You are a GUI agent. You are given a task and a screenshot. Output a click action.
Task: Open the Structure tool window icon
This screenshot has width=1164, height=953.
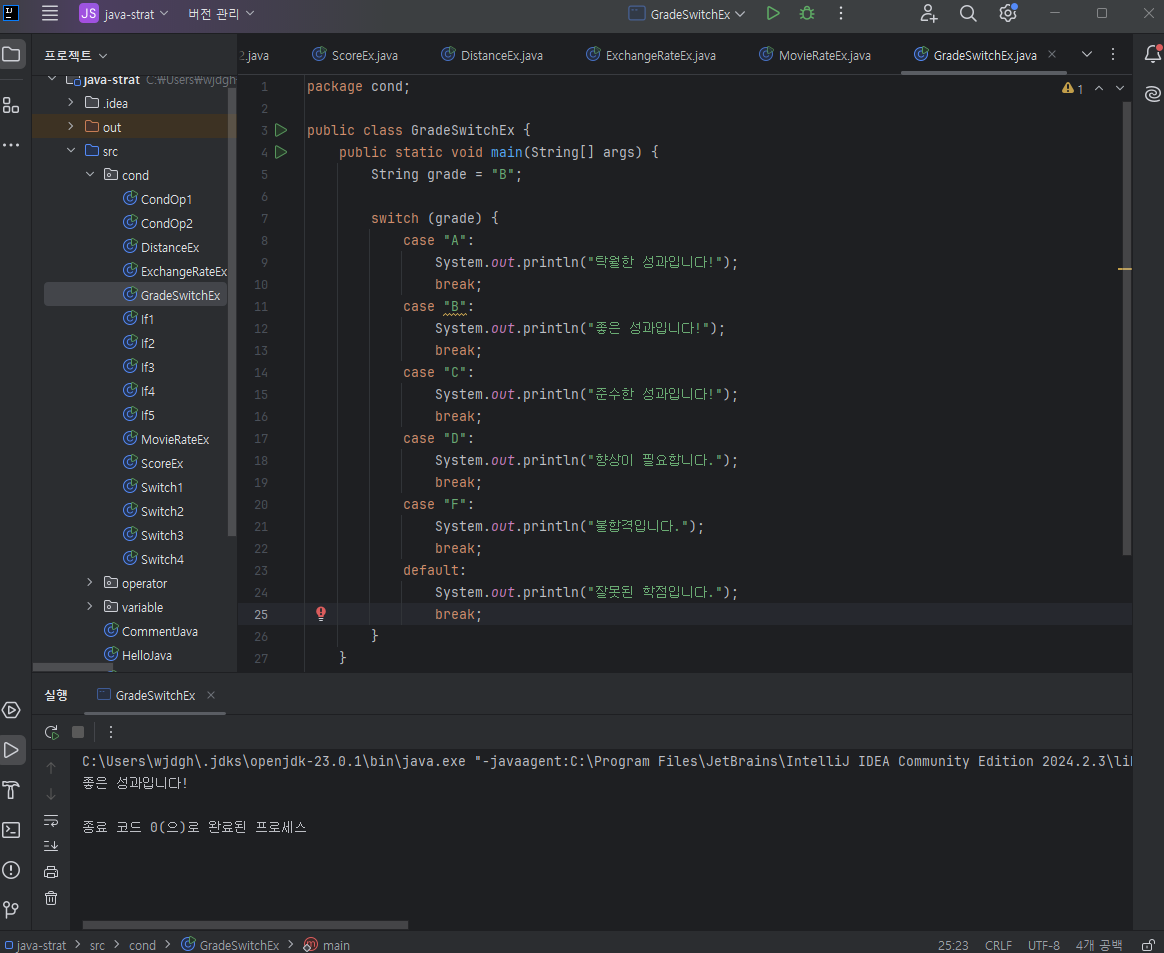[x=11, y=105]
